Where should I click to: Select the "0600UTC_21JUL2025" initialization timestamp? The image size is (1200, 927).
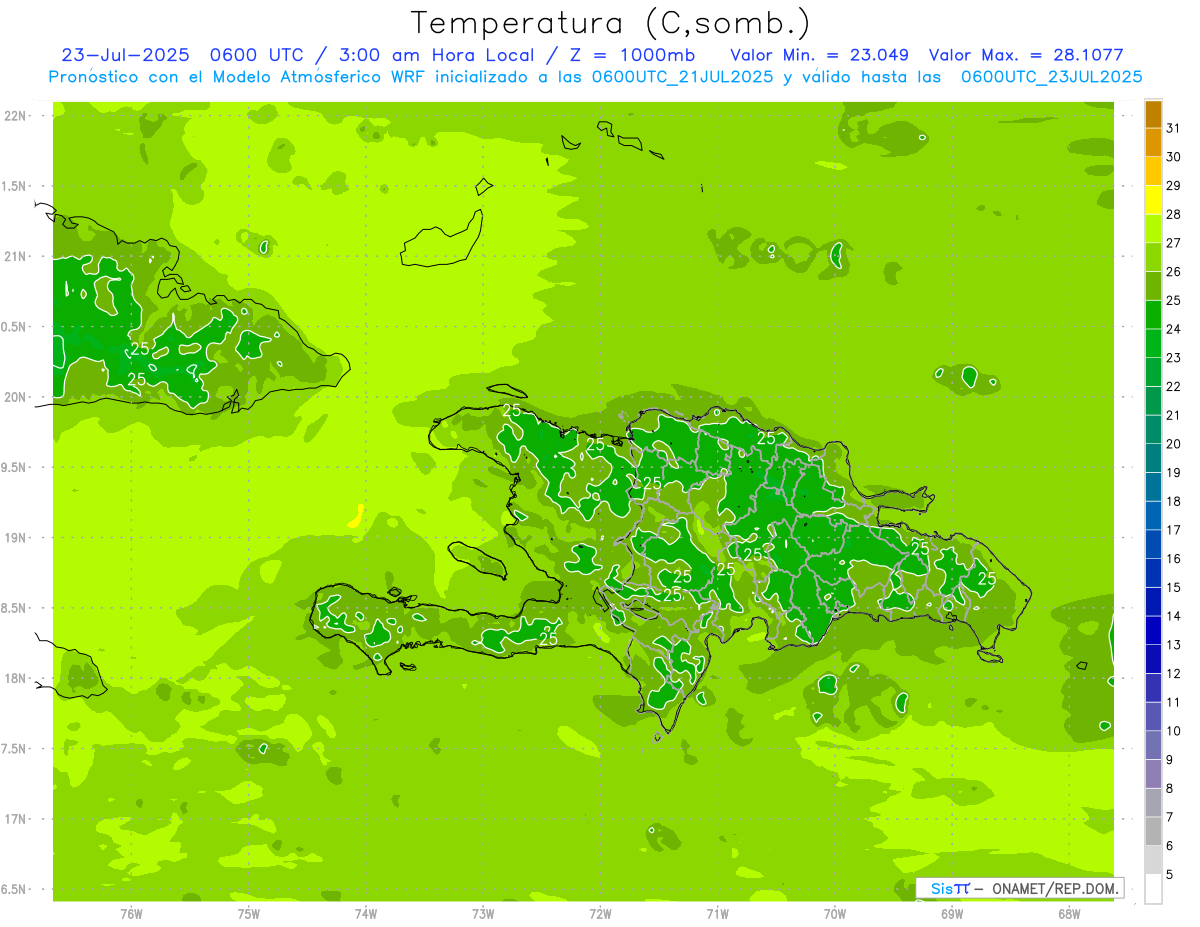pyautogui.click(x=682, y=76)
